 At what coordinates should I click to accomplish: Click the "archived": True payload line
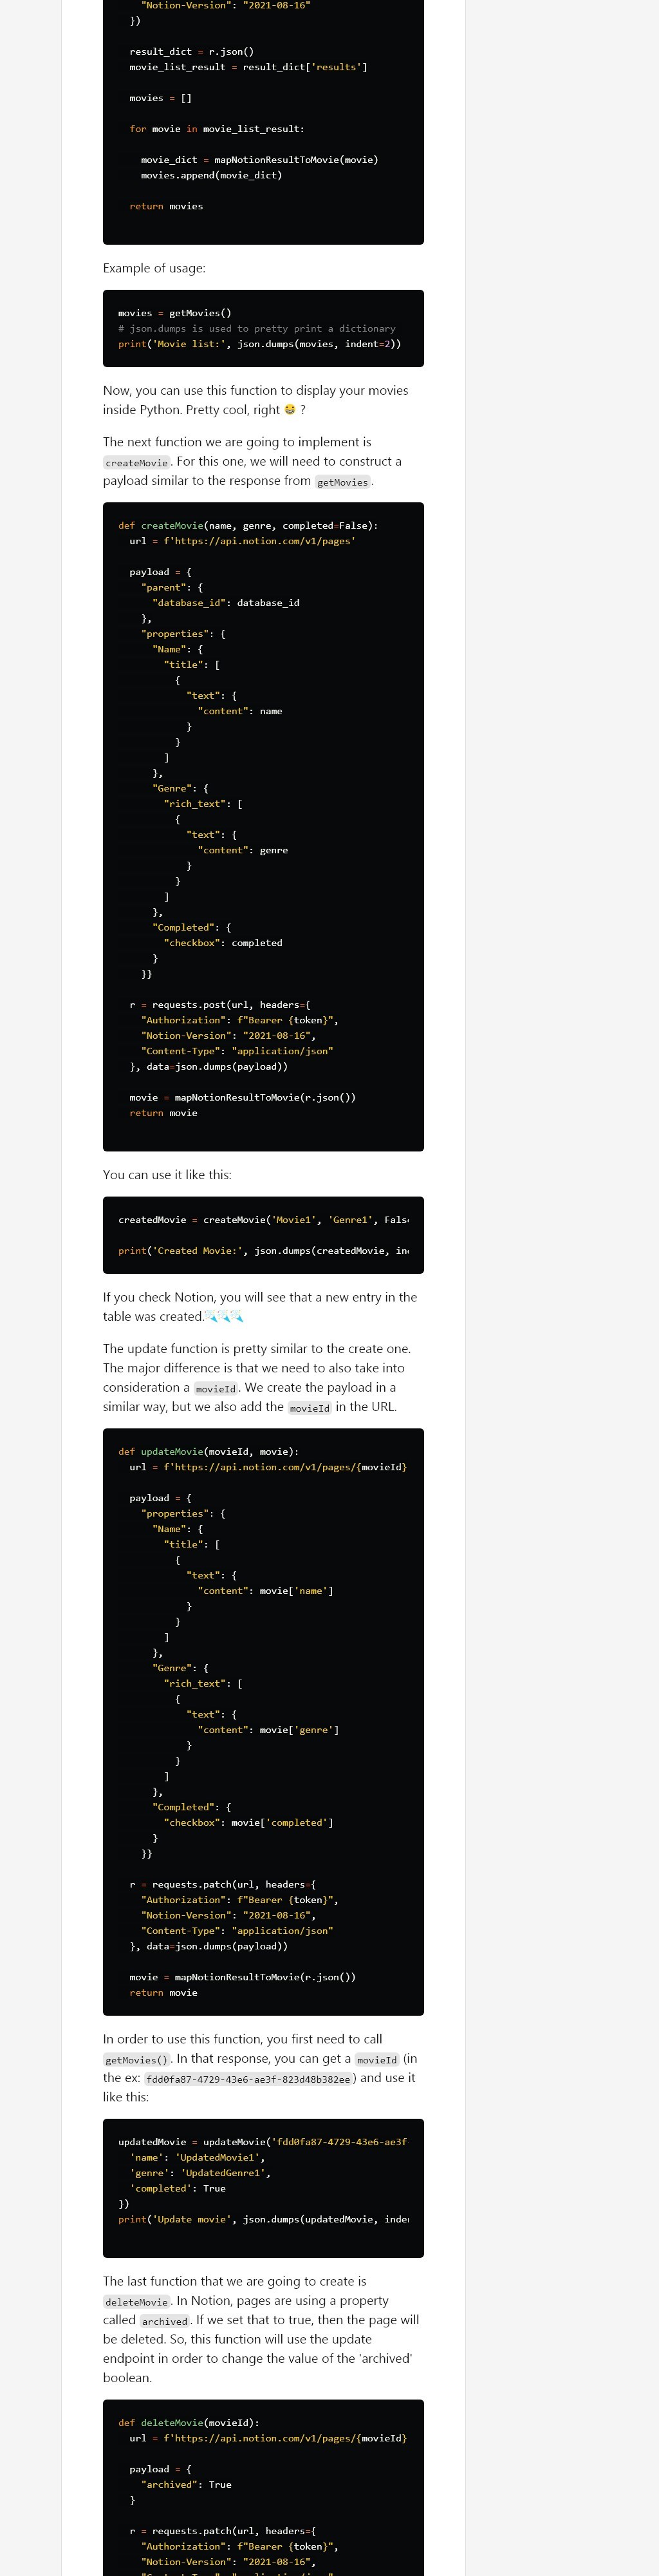(186, 2484)
